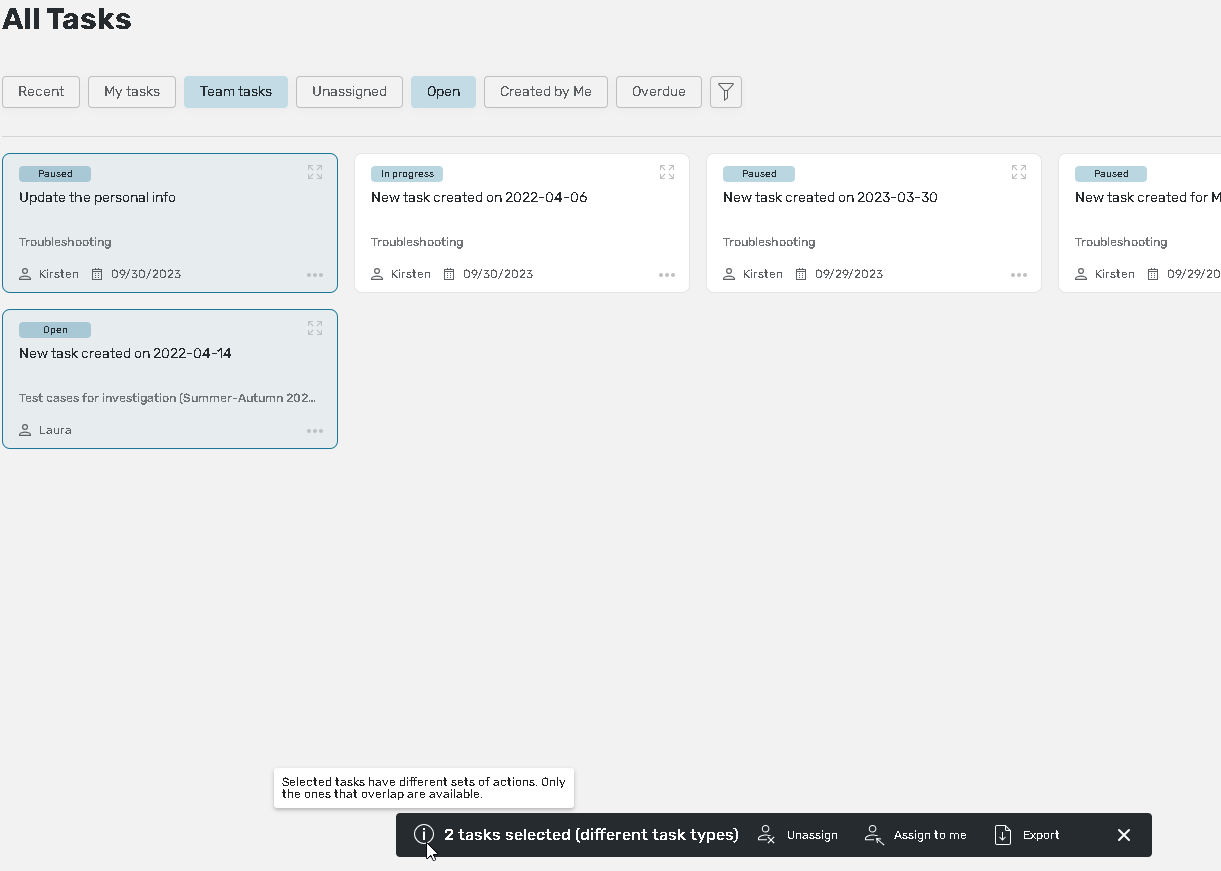The image size is (1221, 871).
Task: Expand the 2022-04-06 task card to full view
Action: tap(667, 173)
